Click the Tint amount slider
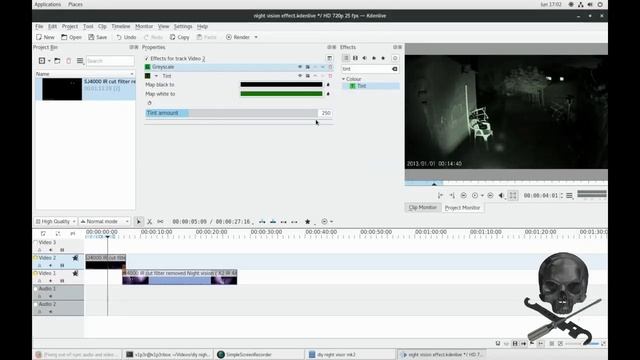 pos(232,113)
